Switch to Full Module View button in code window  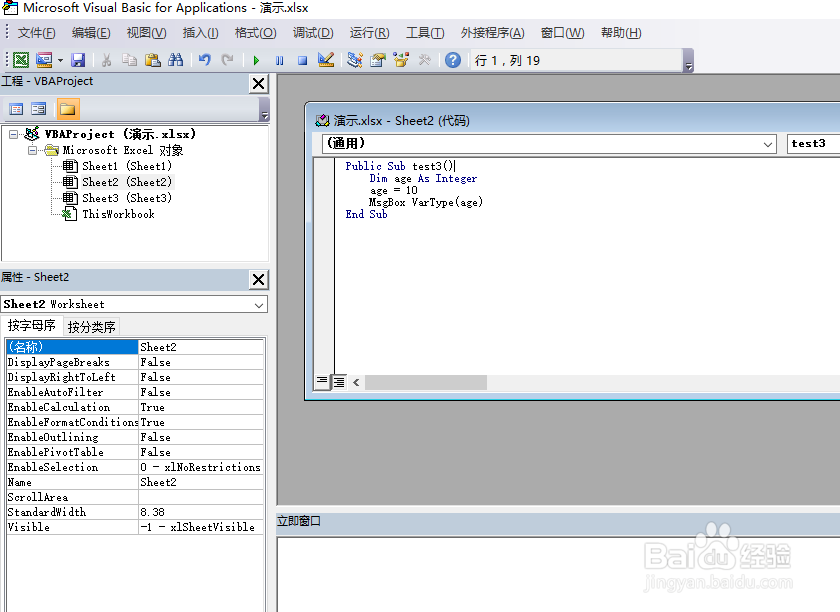(x=339, y=382)
